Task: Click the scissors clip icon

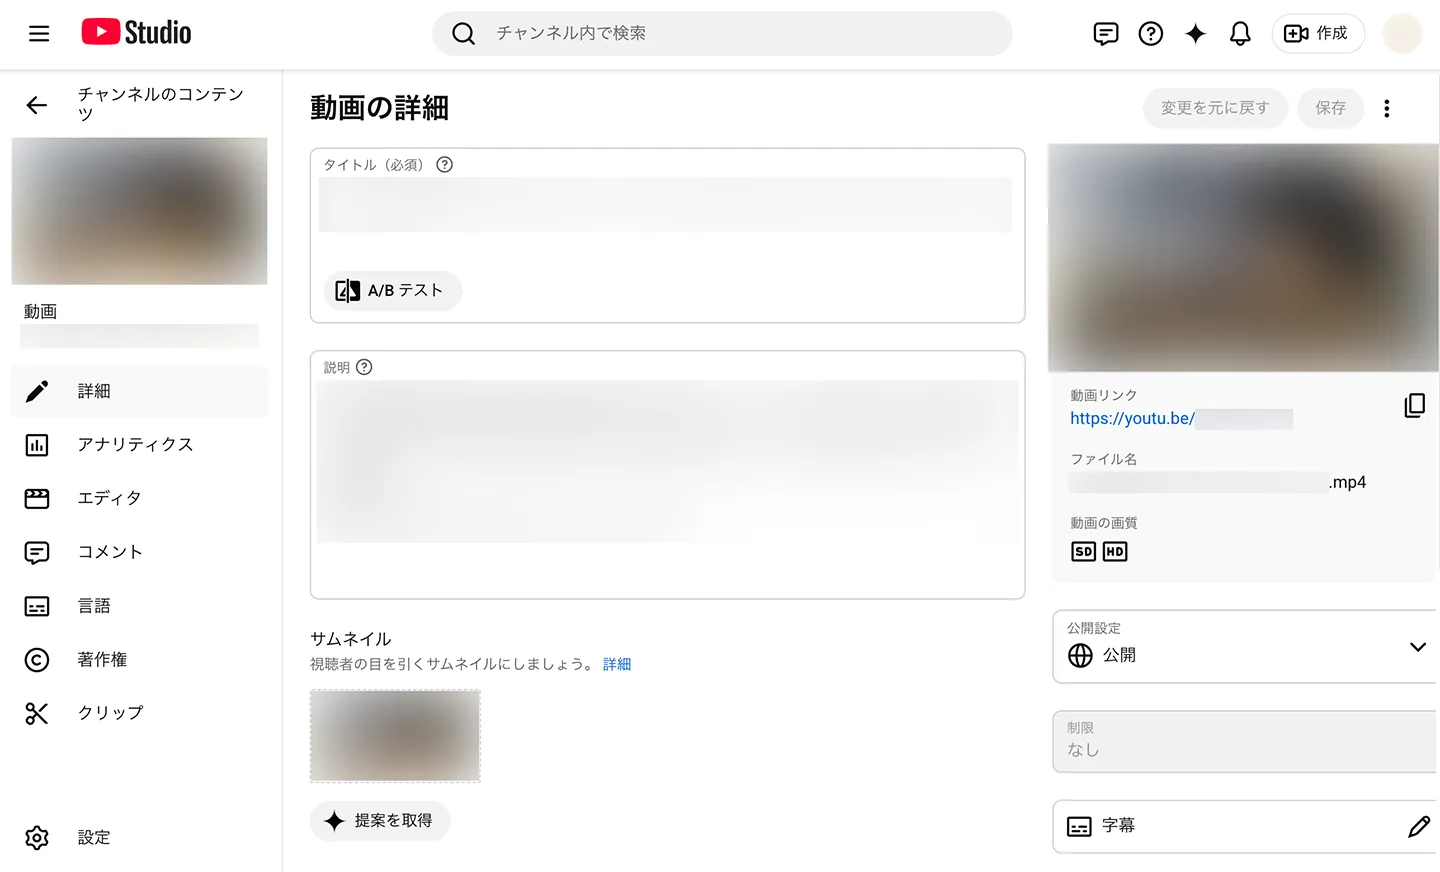Action: [37, 713]
